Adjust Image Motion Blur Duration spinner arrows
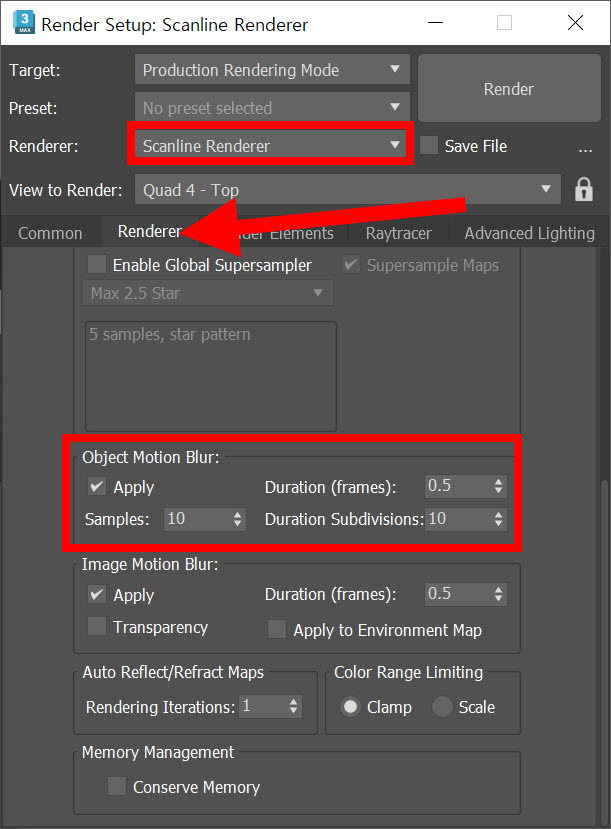The height and width of the screenshot is (829, 611). pyautogui.click(x=498, y=594)
